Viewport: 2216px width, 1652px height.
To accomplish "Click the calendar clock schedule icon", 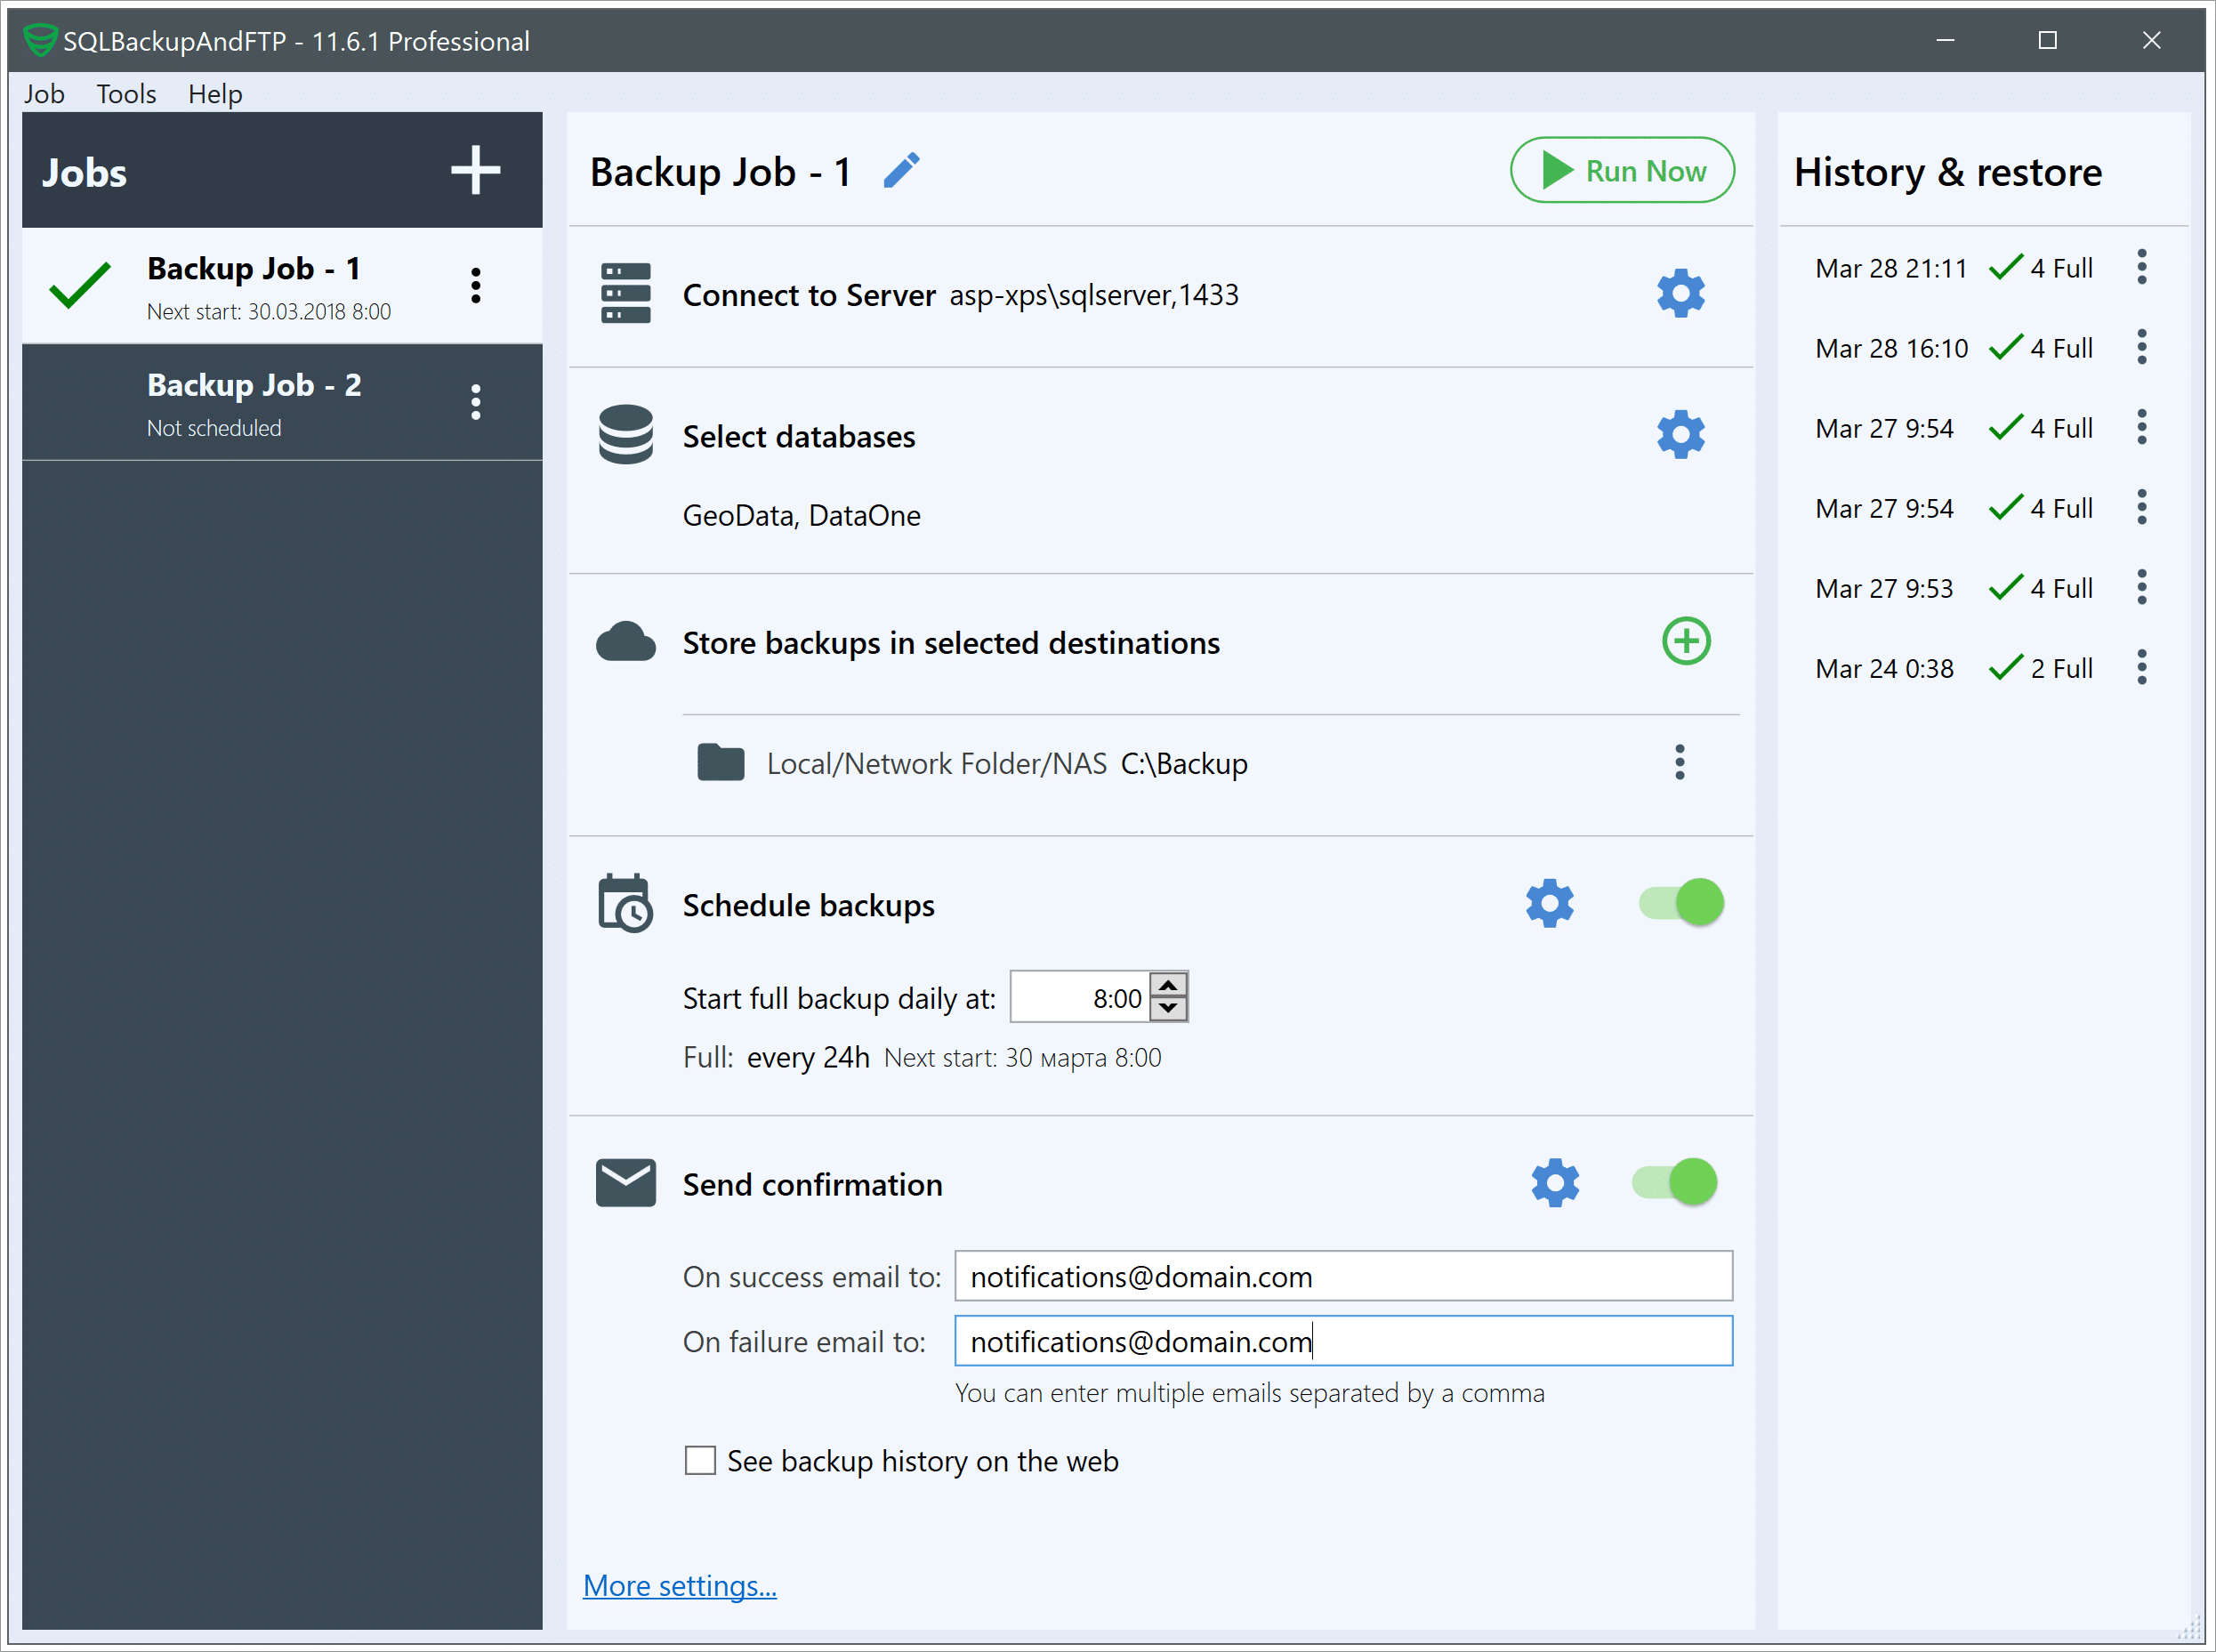I will (626, 904).
